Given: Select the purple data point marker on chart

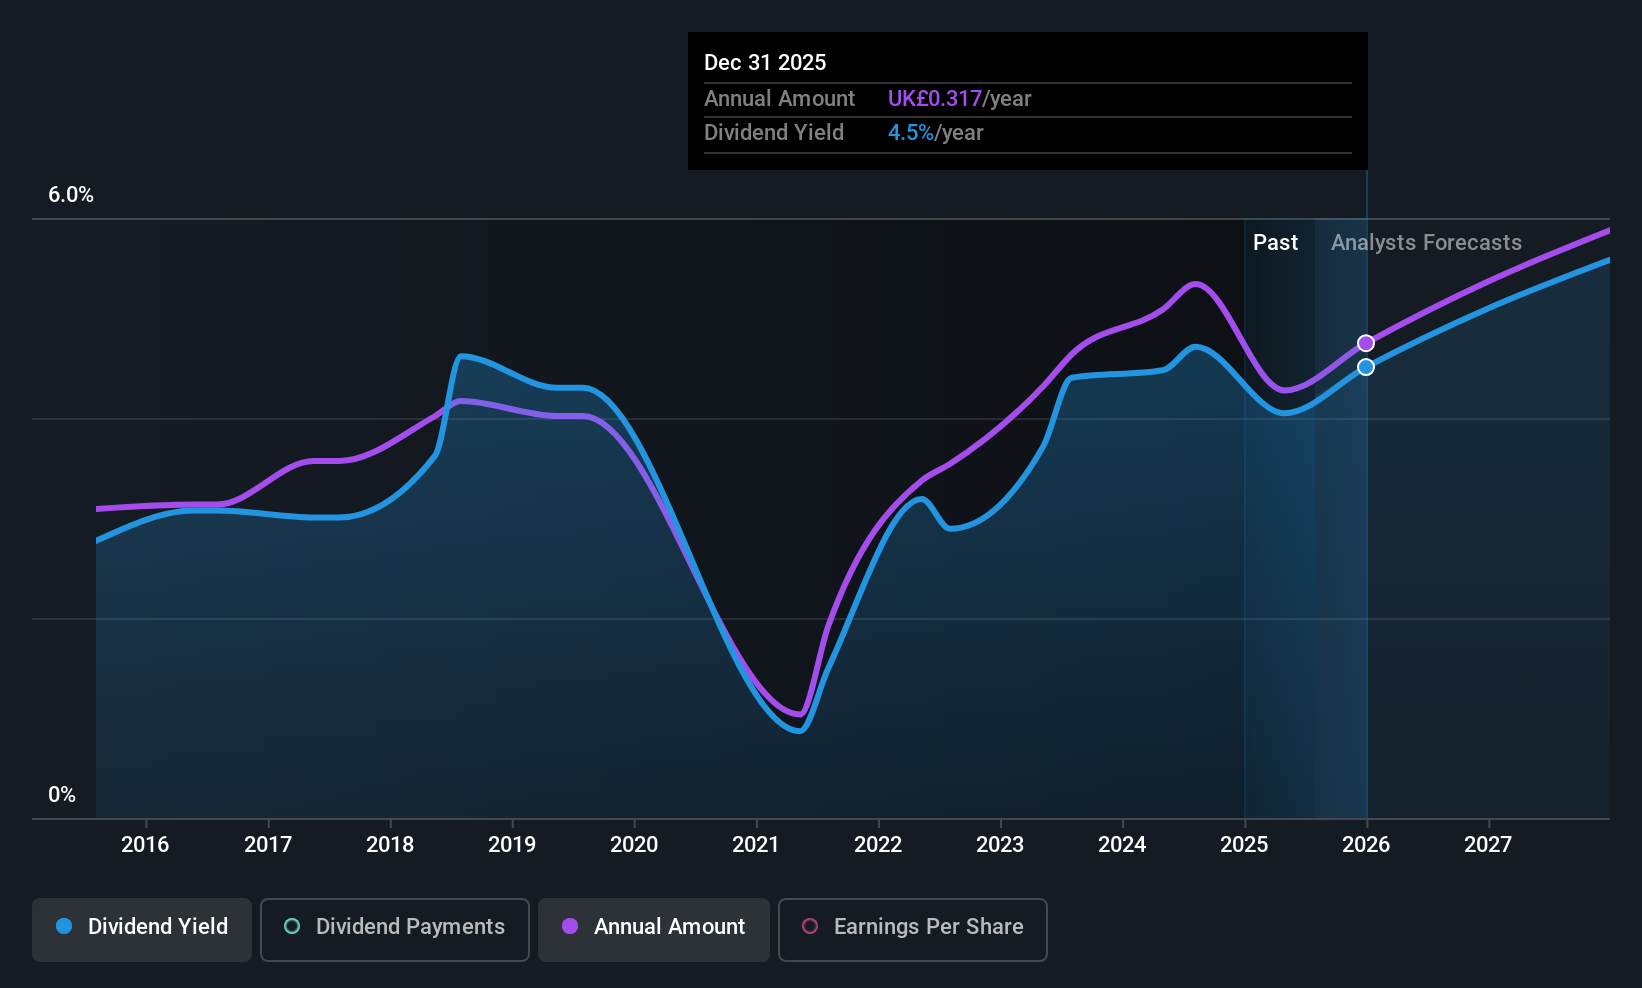Looking at the screenshot, I should pos(1366,343).
